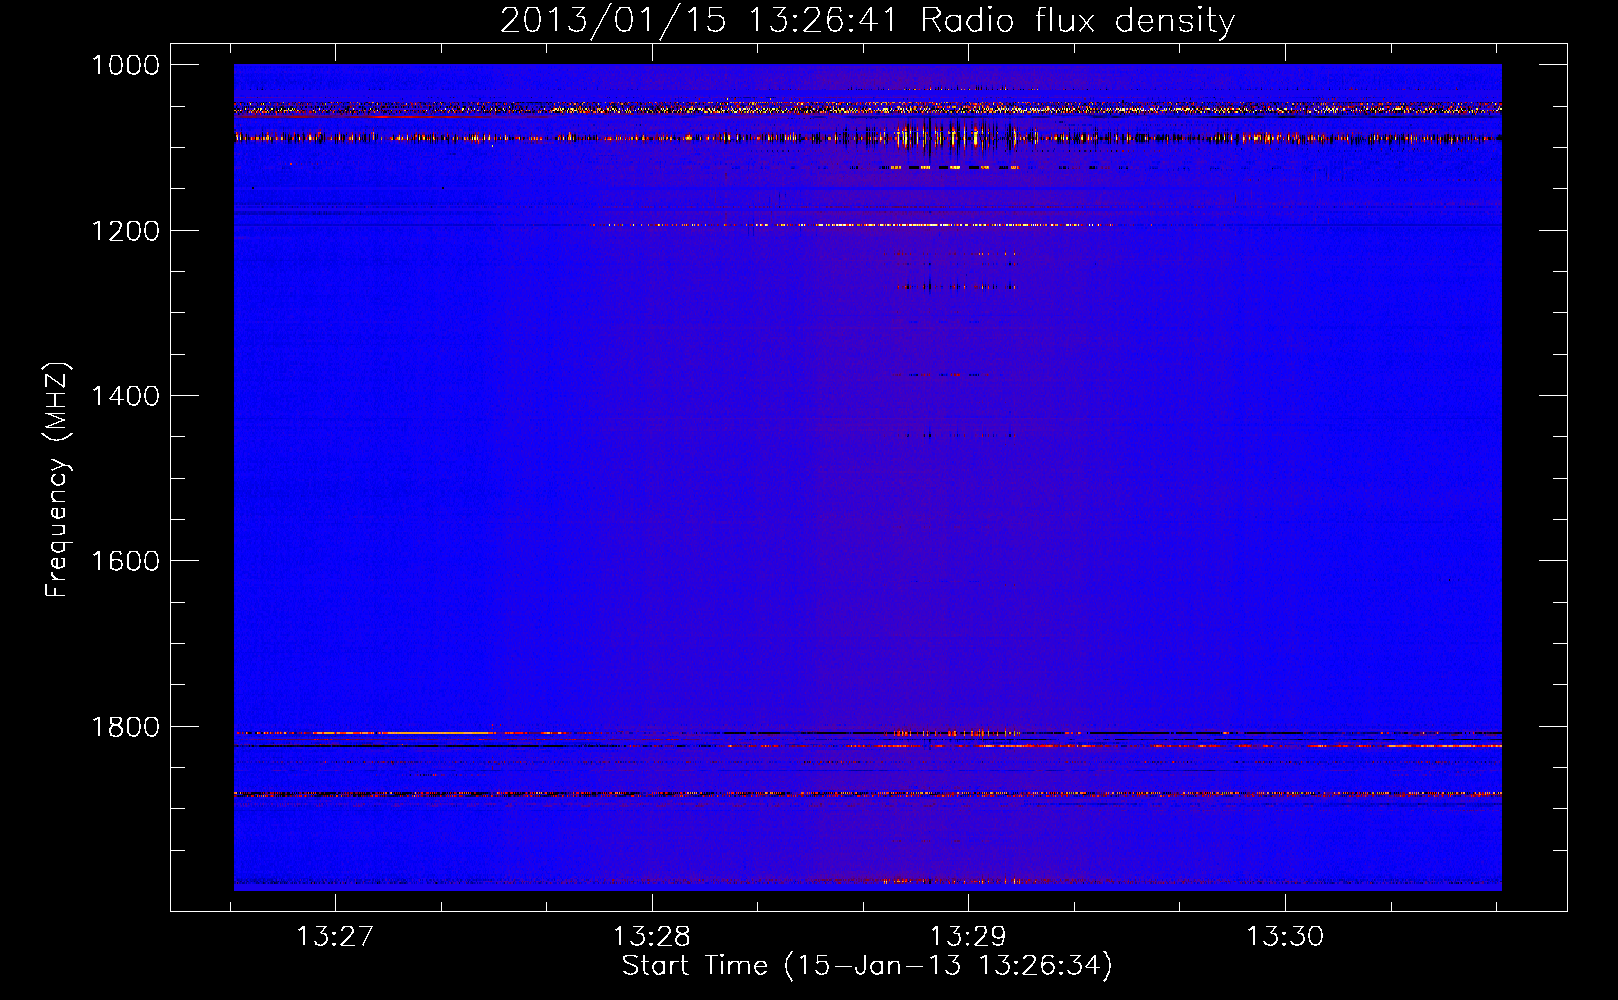Viewport: 1618px width, 1000px height.
Task: Click the plot title "2013/01/15 13:26:41 Radio flux density"
Action: (x=867, y=21)
